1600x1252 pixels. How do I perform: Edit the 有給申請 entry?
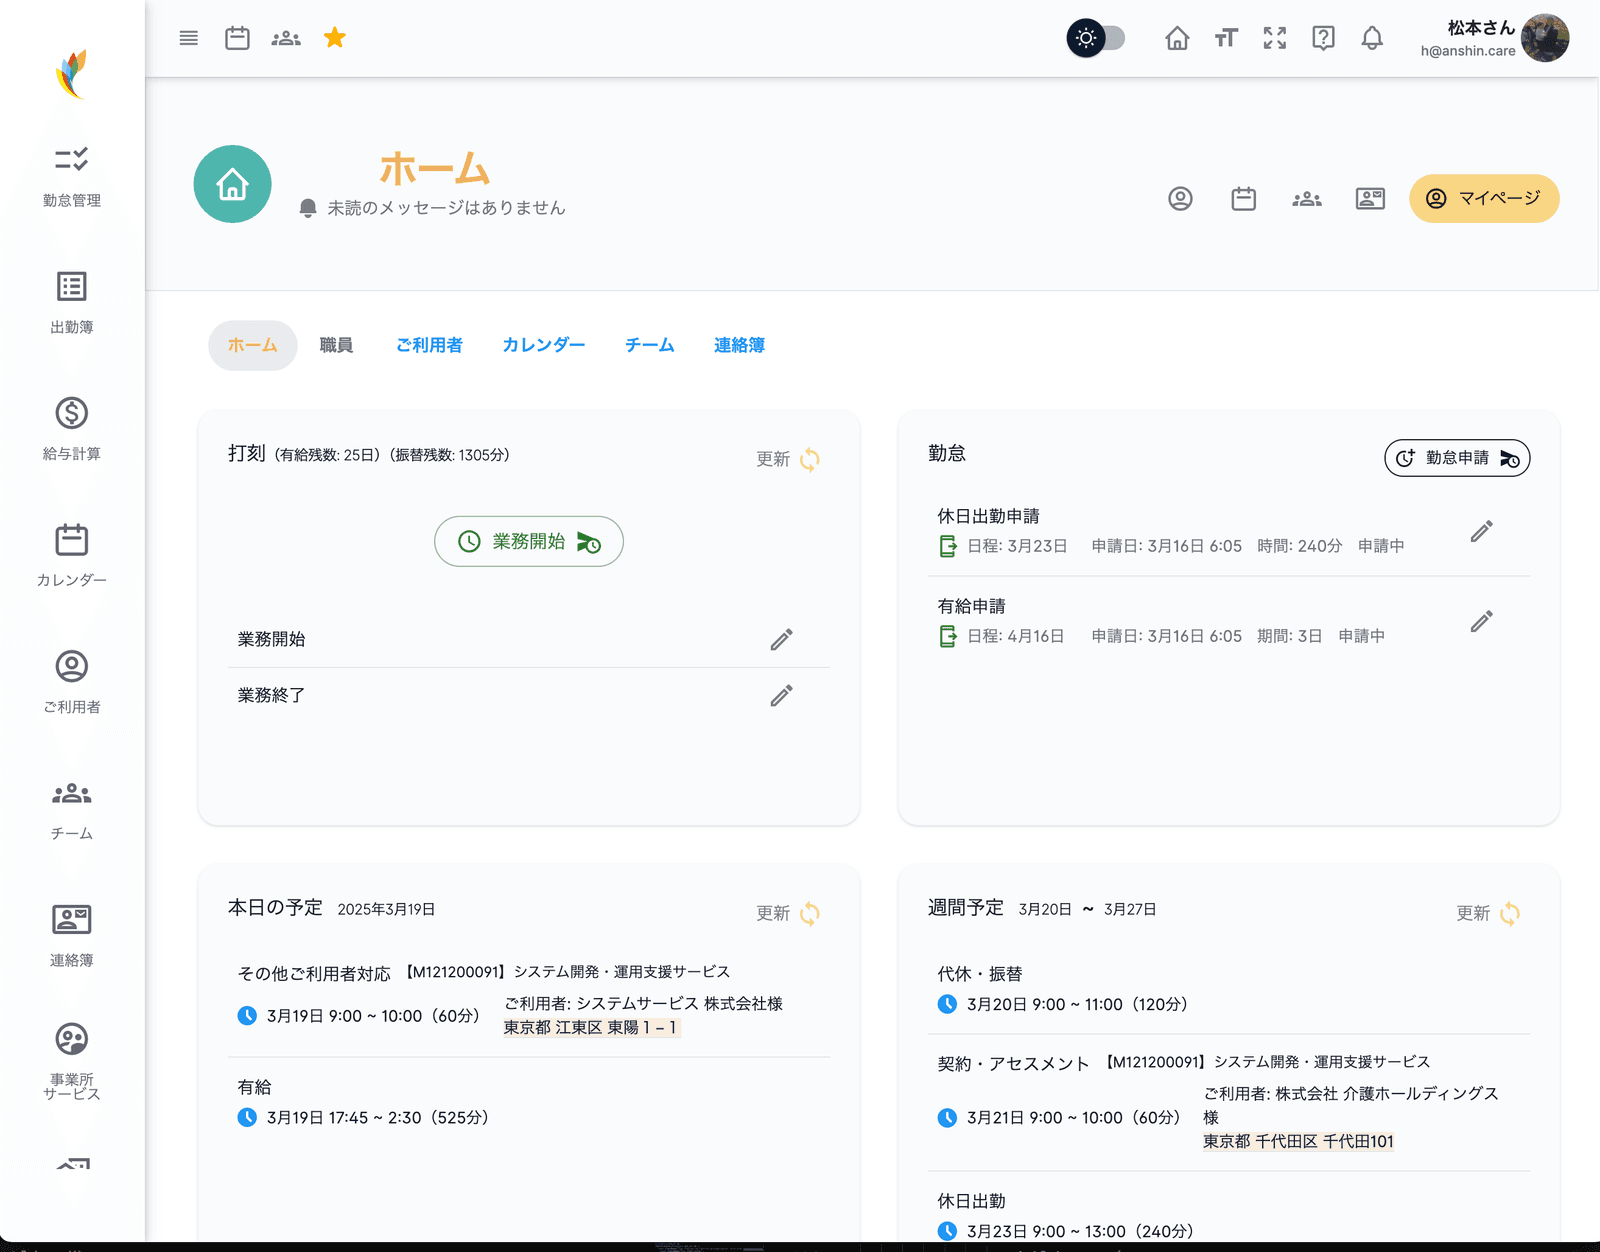pos(1482,621)
